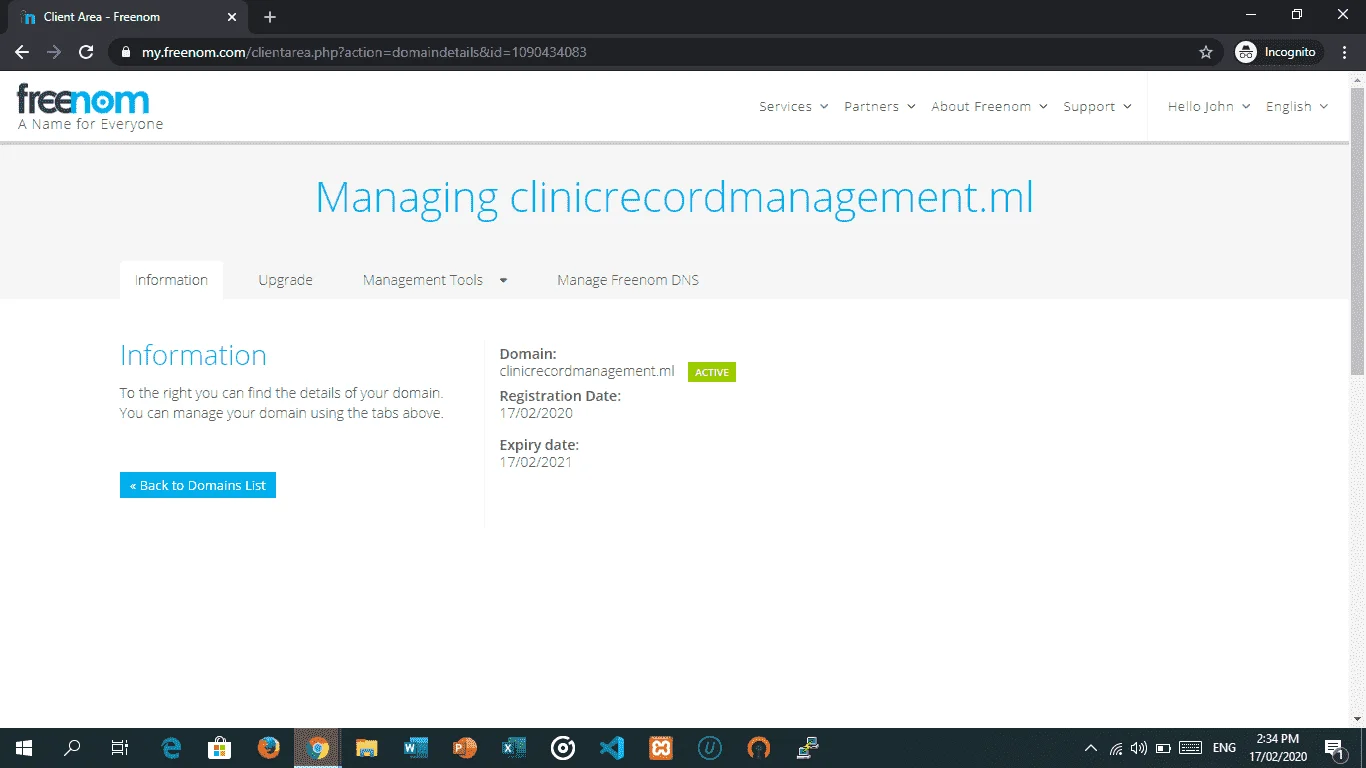Click the scrollbar down arrow

coord(1358,720)
